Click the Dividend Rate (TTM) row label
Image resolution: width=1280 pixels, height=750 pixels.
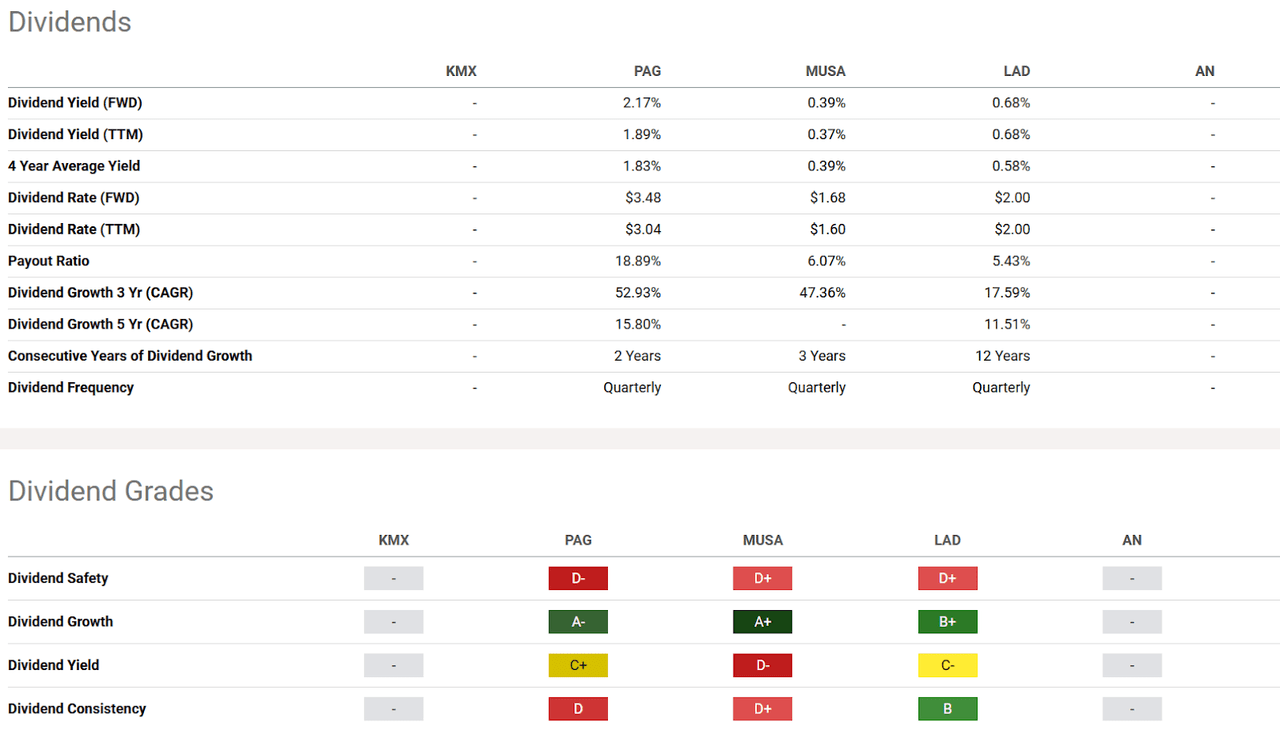74,229
